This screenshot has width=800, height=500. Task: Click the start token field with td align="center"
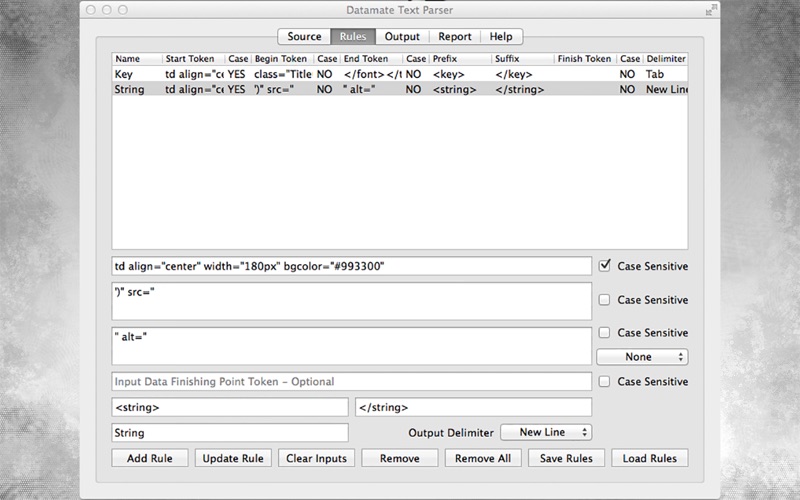352,266
